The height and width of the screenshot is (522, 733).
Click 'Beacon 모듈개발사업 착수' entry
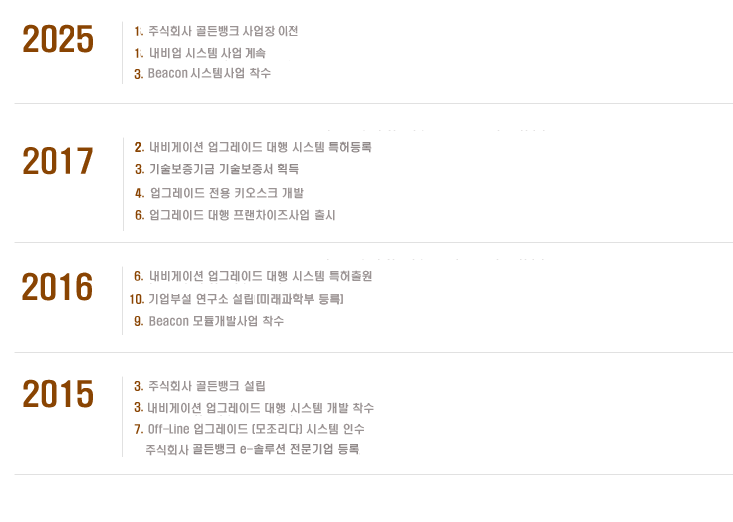point(216,321)
